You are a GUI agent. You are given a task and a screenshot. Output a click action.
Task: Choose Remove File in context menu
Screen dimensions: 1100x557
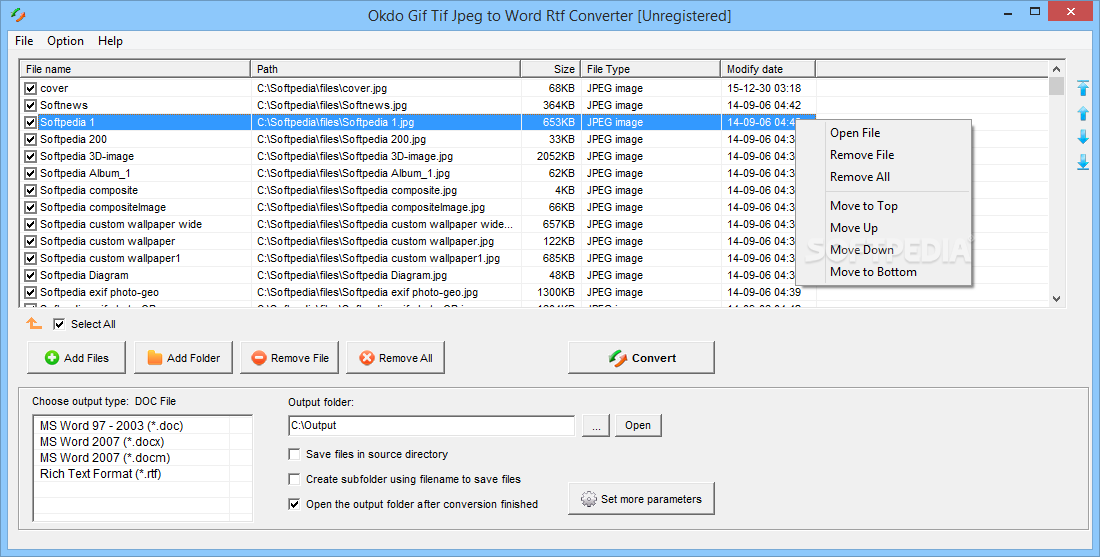884,155
